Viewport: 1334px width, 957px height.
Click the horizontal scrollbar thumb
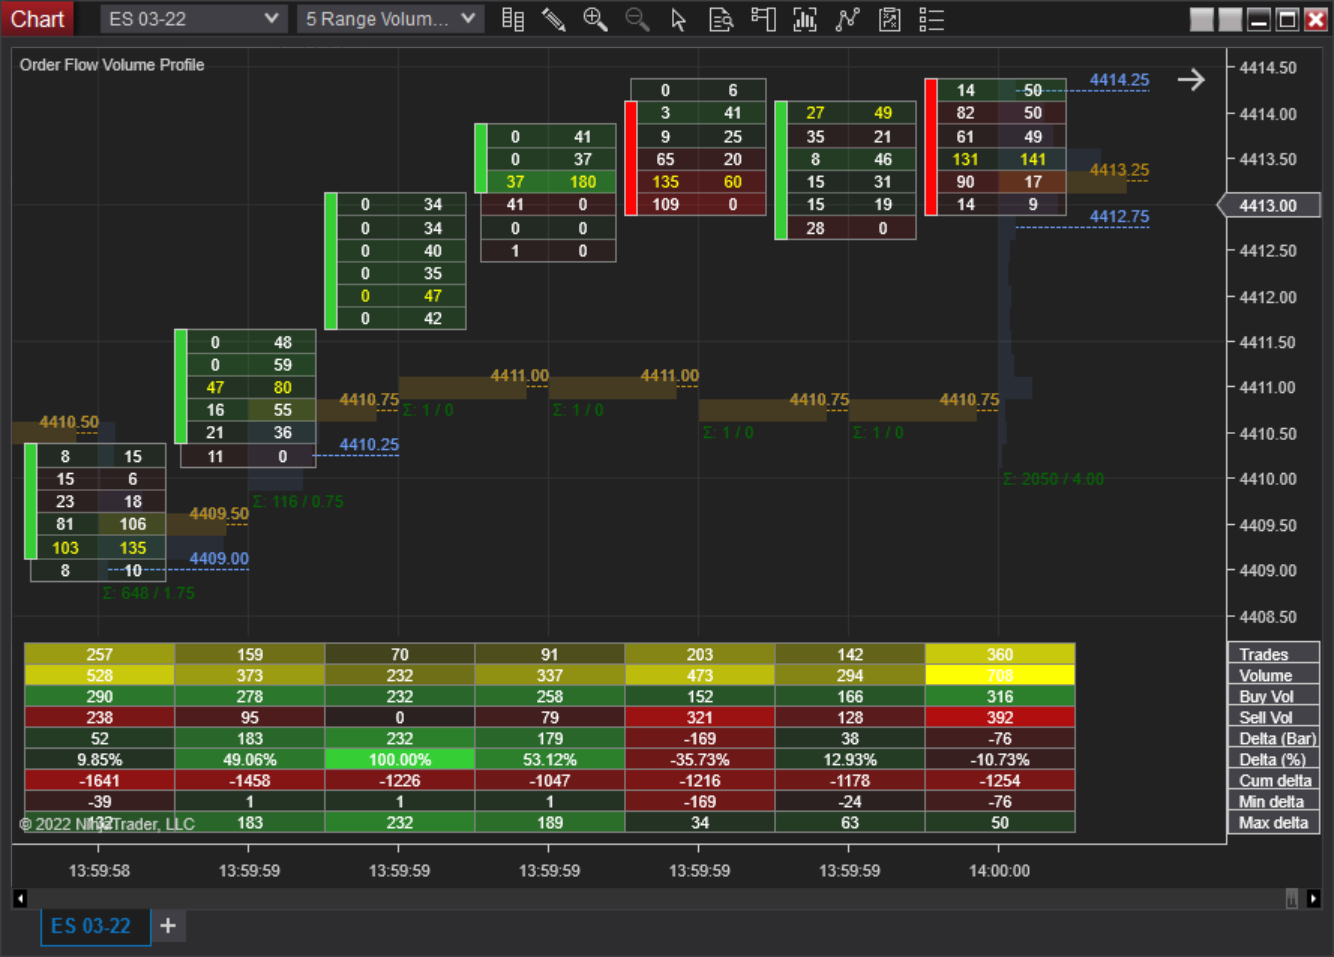point(1292,898)
